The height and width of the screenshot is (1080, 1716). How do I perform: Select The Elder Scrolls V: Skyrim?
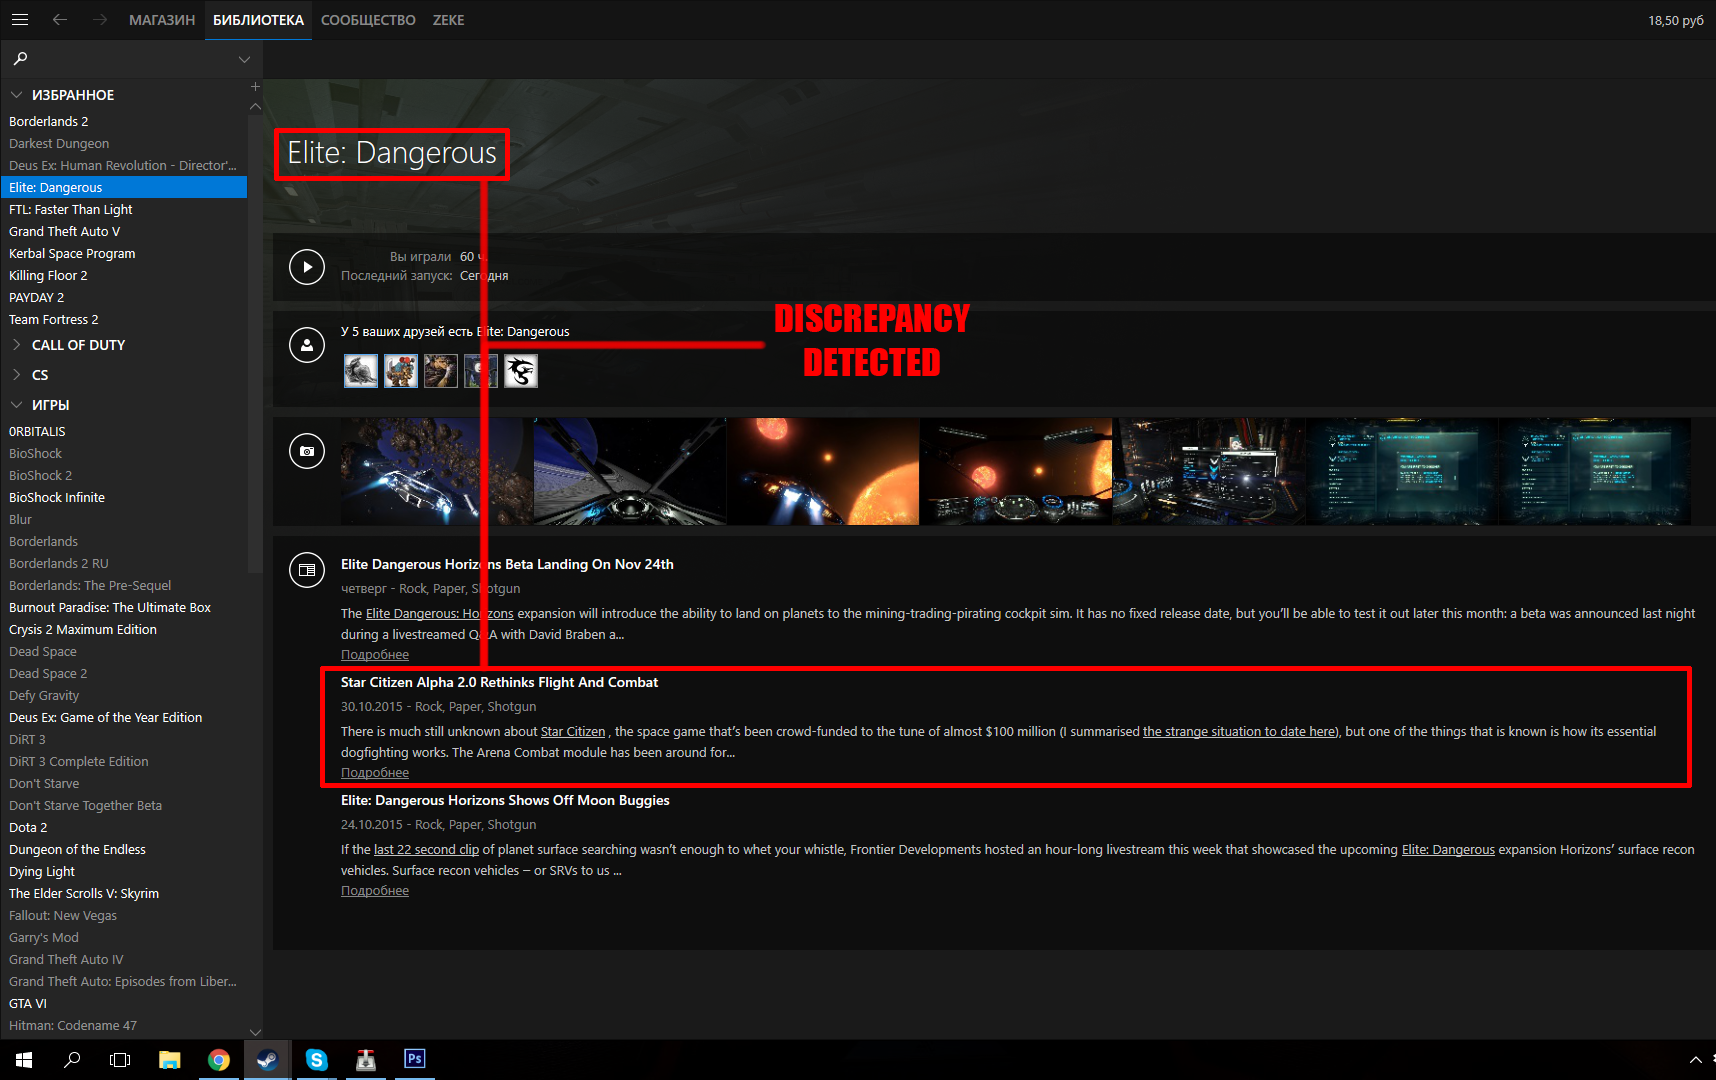pyautogui.click(x=123, y=893)
